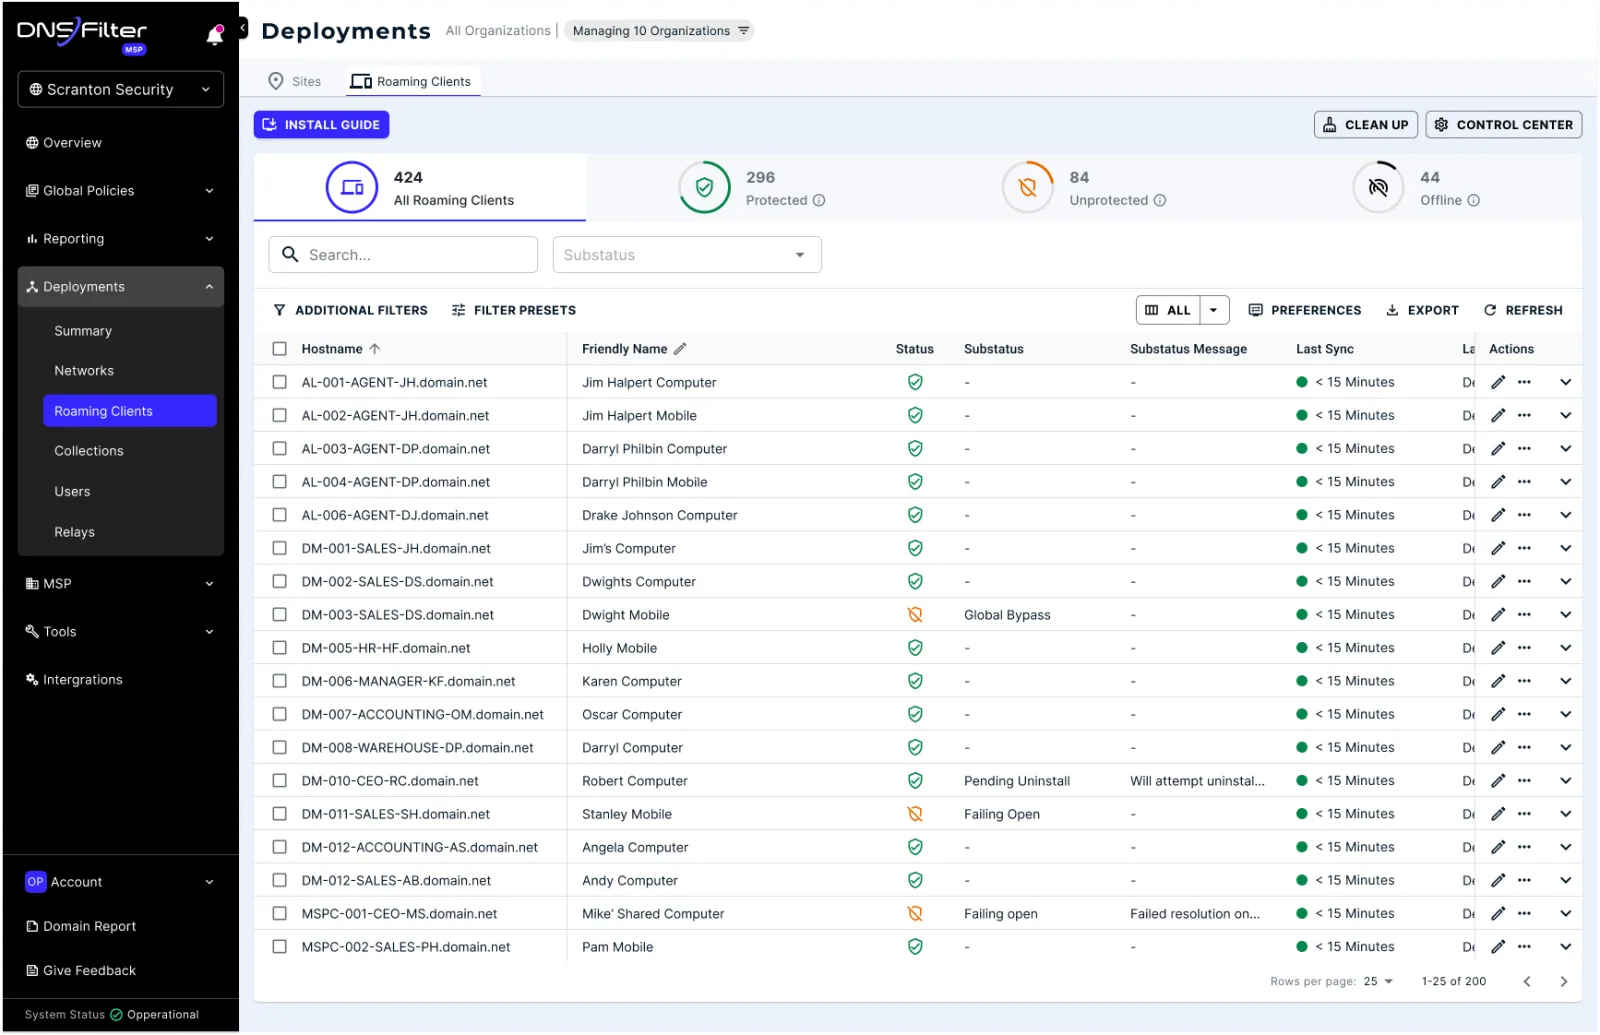1600x1035 pixels.
Task: Click the CLEAN UP button
Action: click(1366, 125)
